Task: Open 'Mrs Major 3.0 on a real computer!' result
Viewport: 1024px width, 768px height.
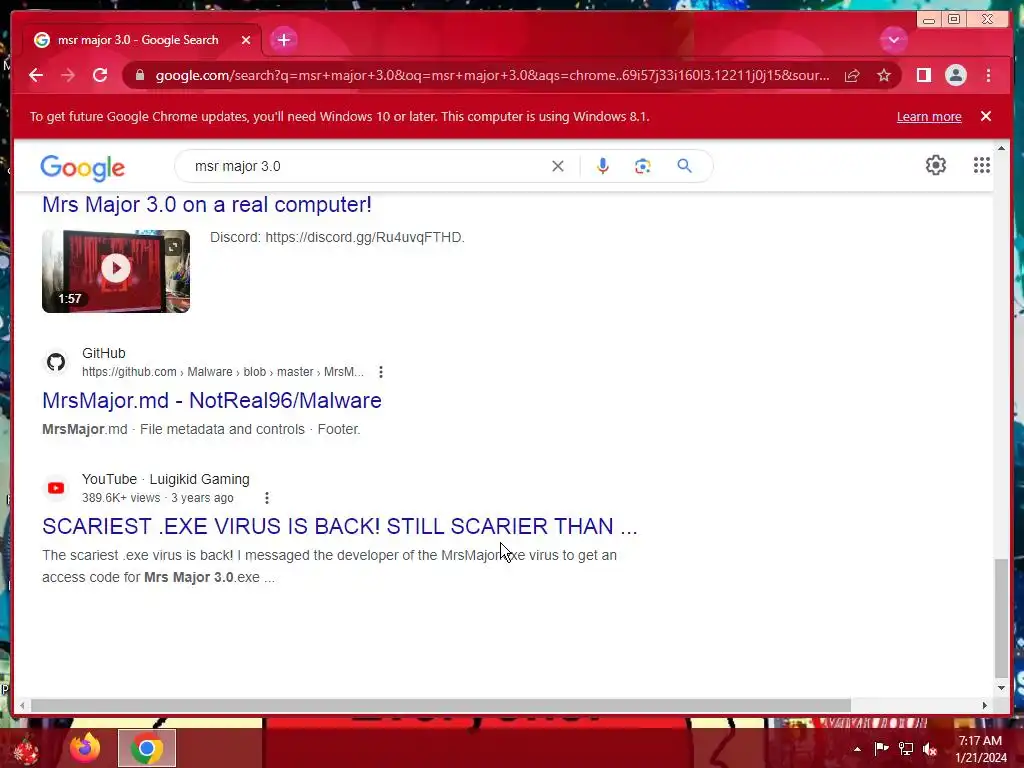Action: 207,204
